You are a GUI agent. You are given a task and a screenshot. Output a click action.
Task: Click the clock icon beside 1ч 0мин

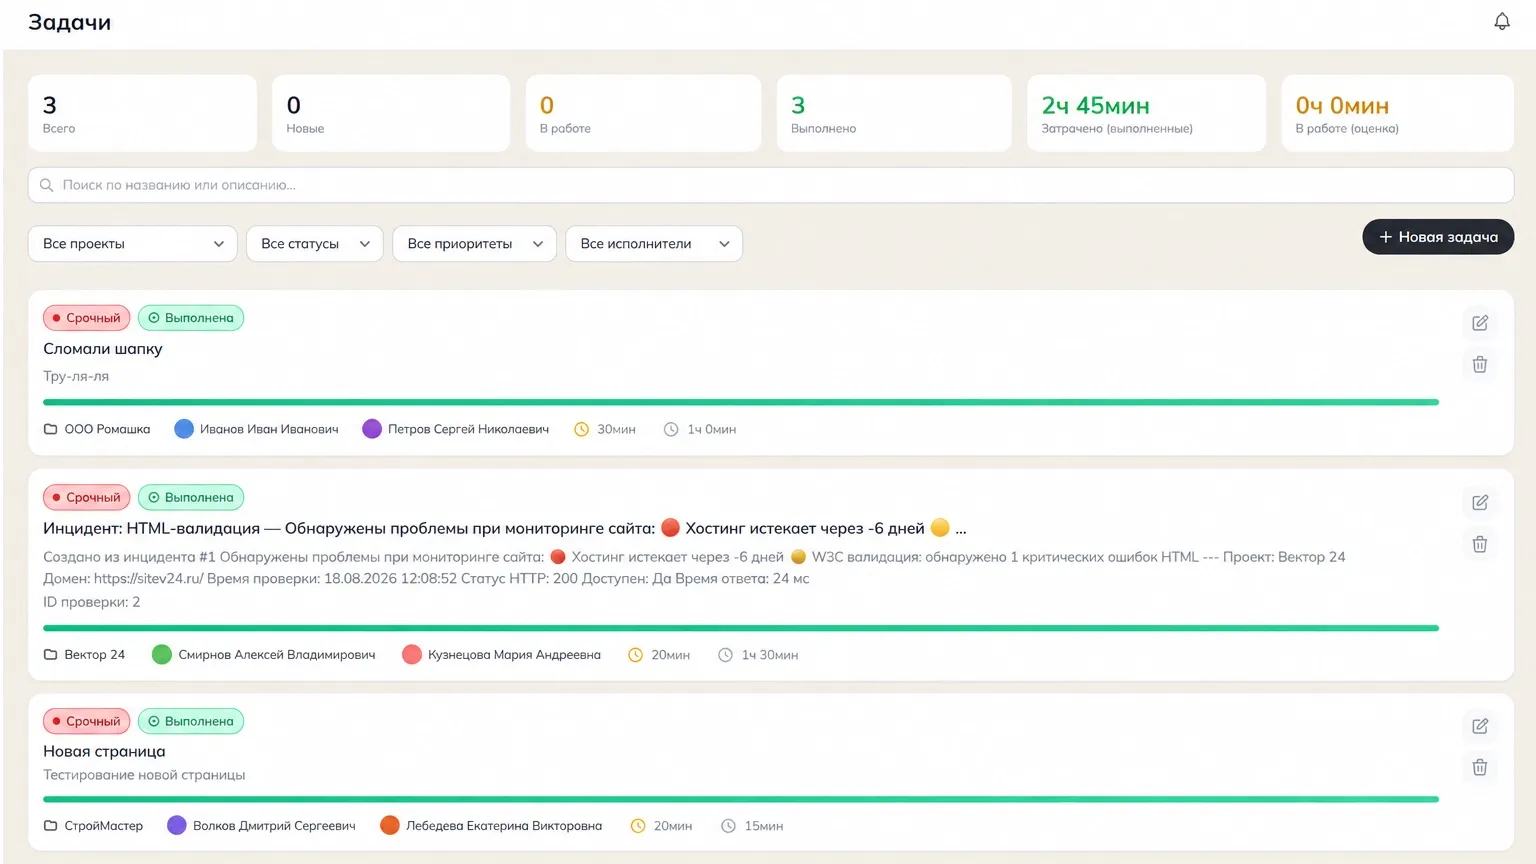tap(671, 429)
